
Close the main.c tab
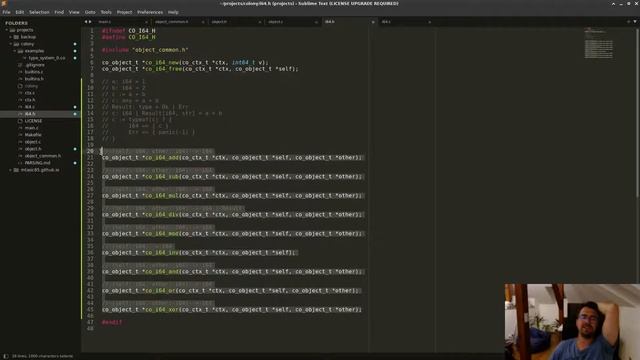147,22
